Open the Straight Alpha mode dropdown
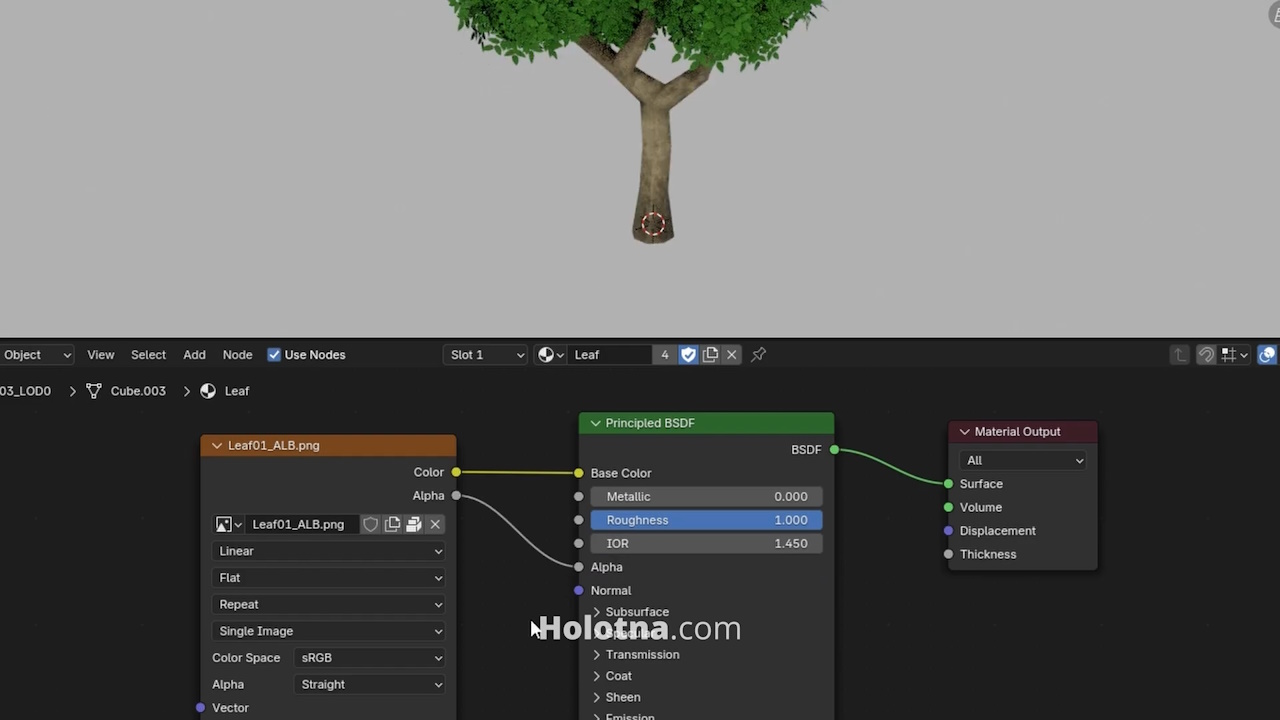 (371, 684)
